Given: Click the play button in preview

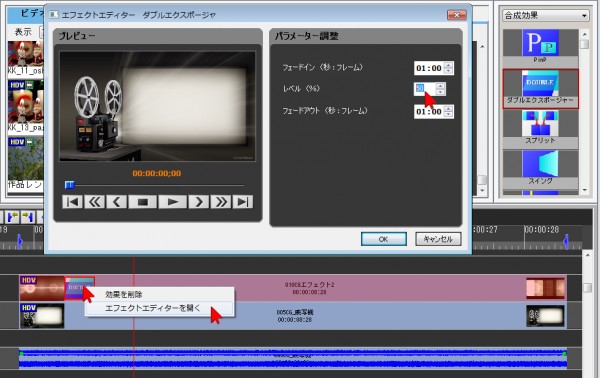Looking at the screenshot, I should [x=173, y=202].
